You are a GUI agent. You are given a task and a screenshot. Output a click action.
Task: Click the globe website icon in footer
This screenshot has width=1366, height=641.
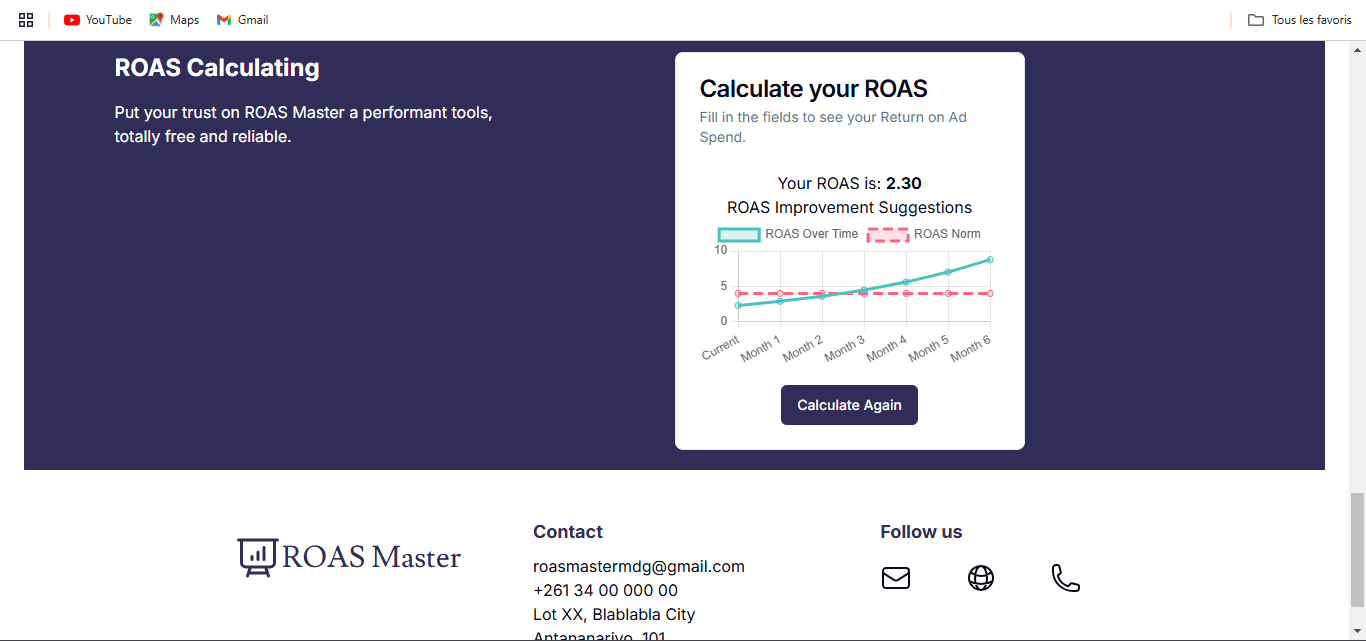tap(981, 578)
